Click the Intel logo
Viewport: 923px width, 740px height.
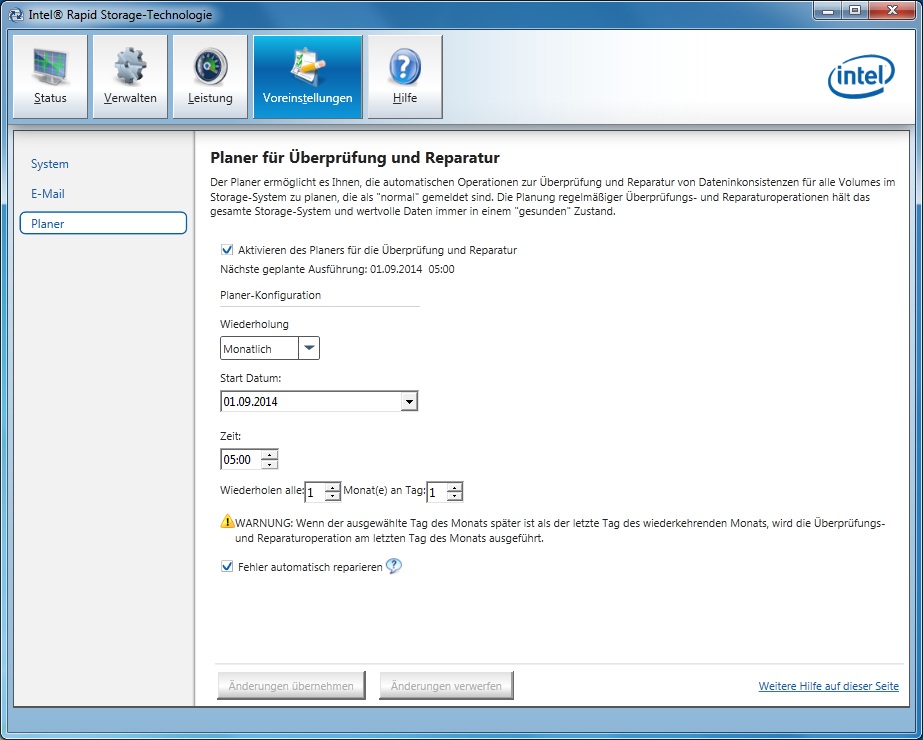point(861,76)
